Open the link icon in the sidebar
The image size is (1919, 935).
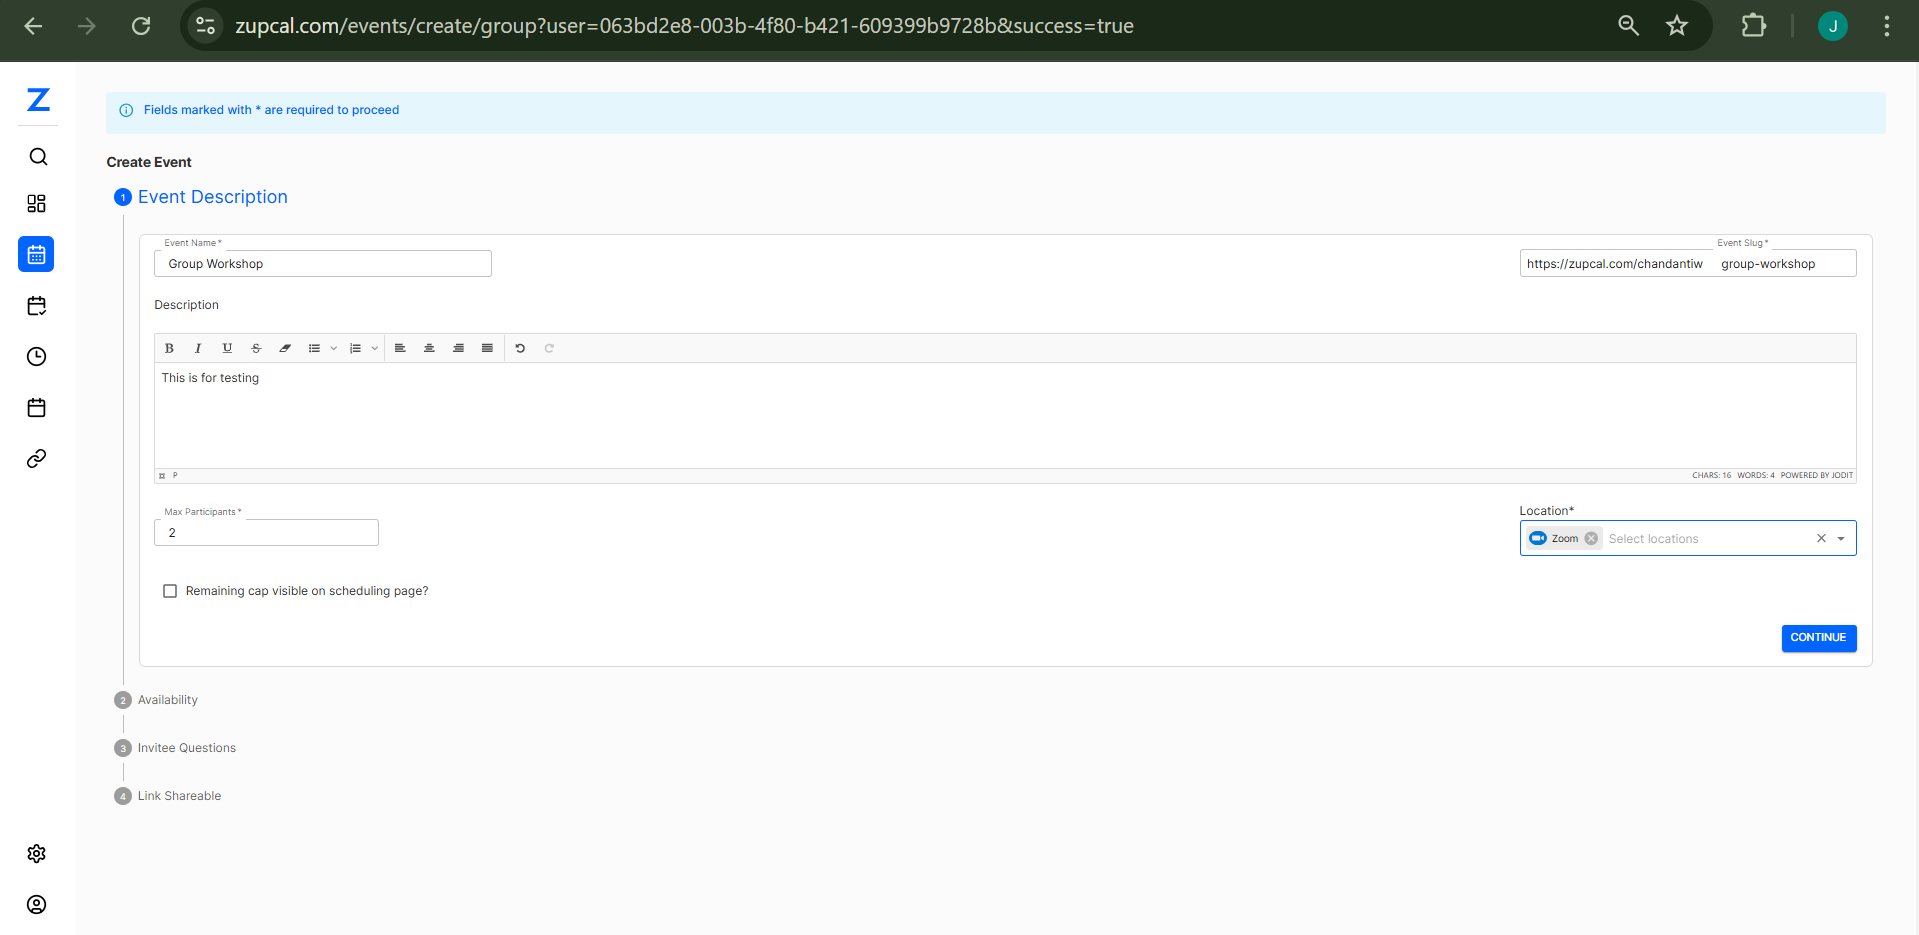(37, 459)
